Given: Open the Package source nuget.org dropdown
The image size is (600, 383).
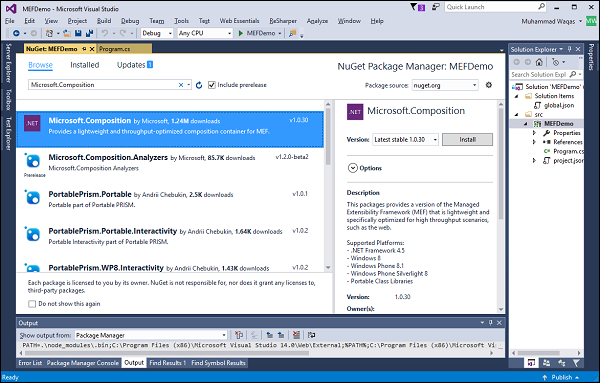Looking at the screenshot, I should pos(445,85).
